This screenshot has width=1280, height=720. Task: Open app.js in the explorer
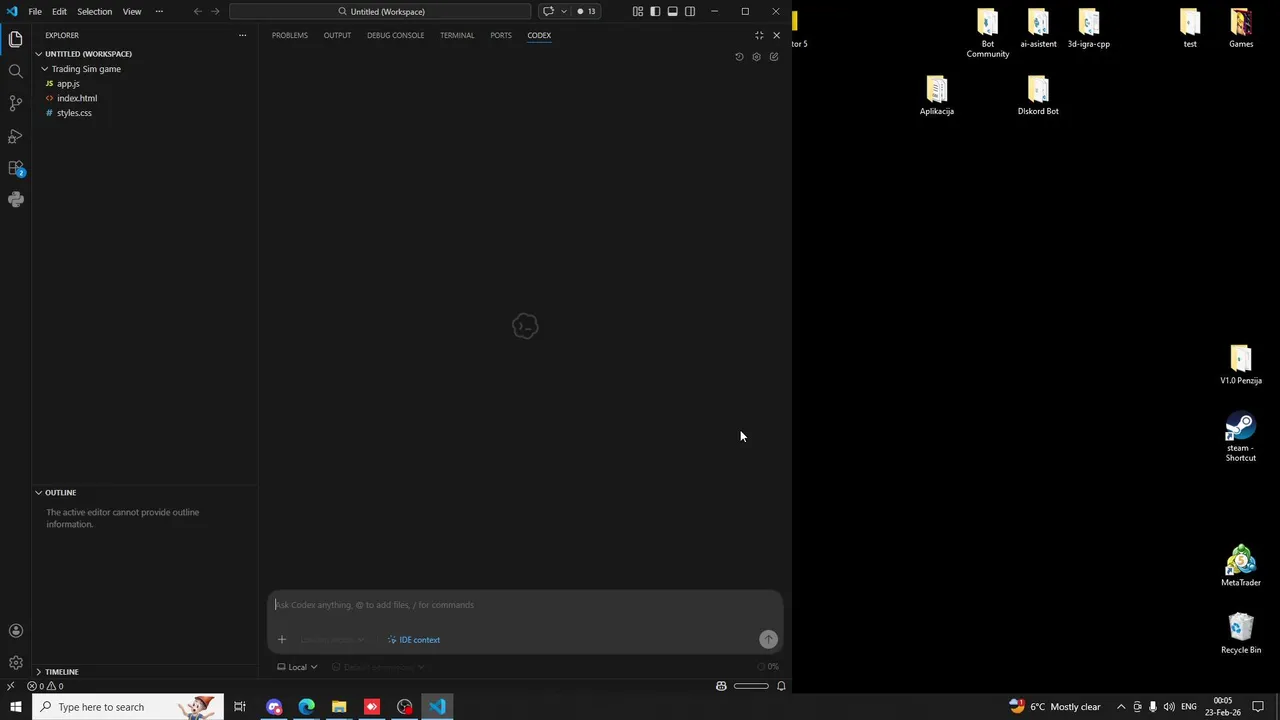(x=145, y=84)
